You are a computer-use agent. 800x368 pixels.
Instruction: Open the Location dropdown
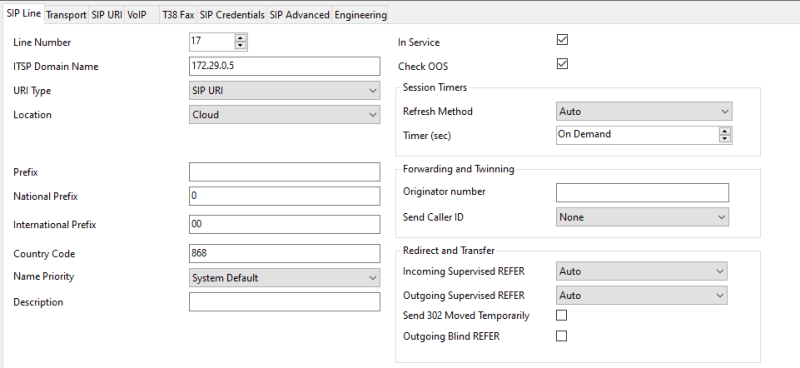click(285, 114)
